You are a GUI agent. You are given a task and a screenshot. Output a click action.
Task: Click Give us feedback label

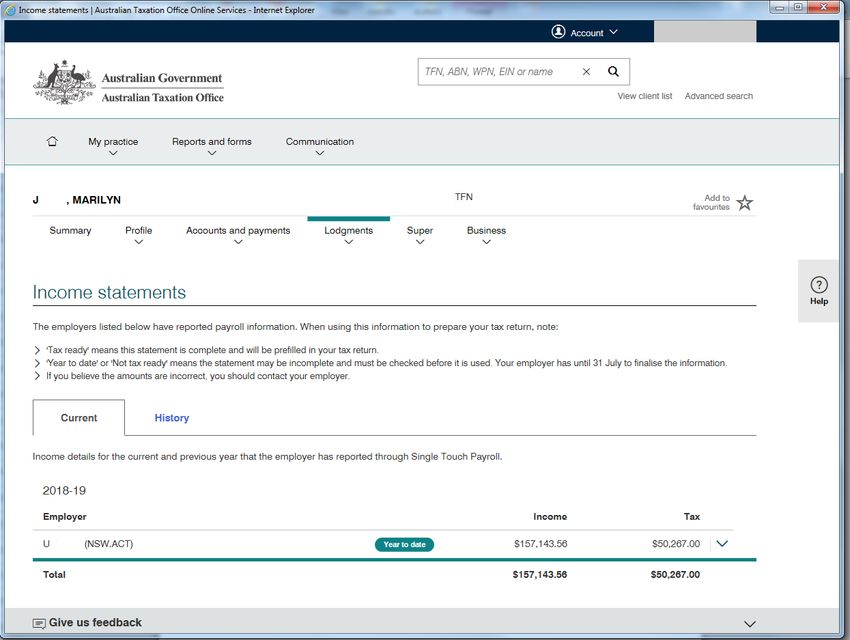coord(95,623)
